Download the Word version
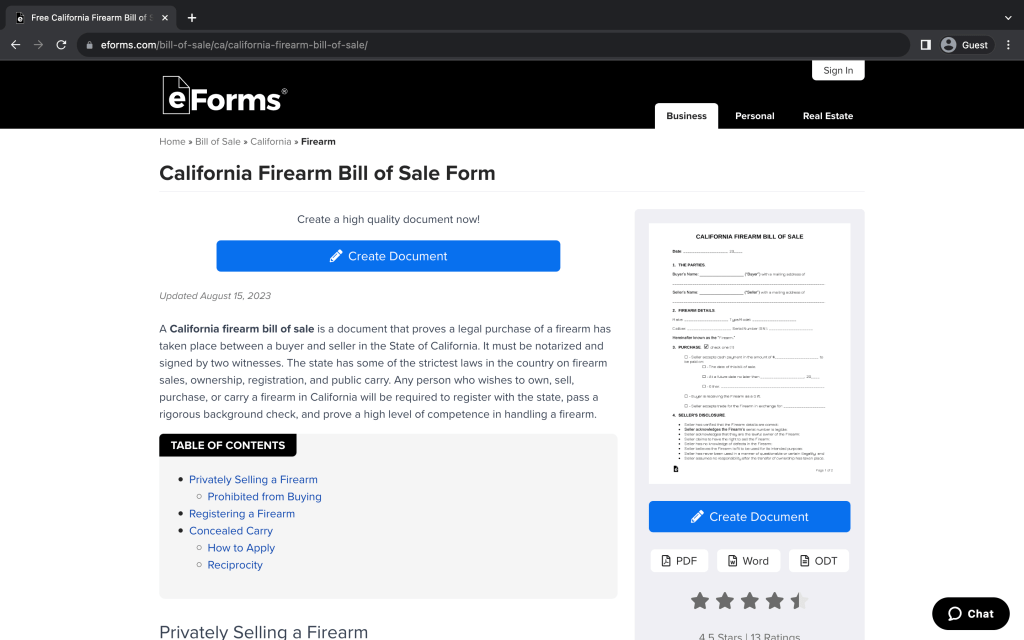 (748, 561)
